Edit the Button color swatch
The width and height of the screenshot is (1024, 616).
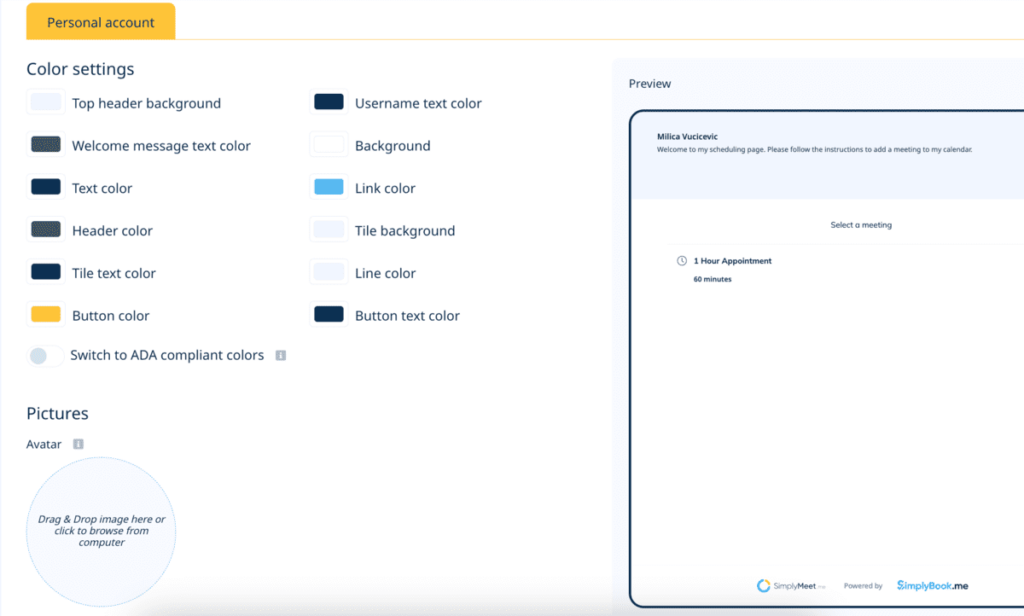click(45, 315)
